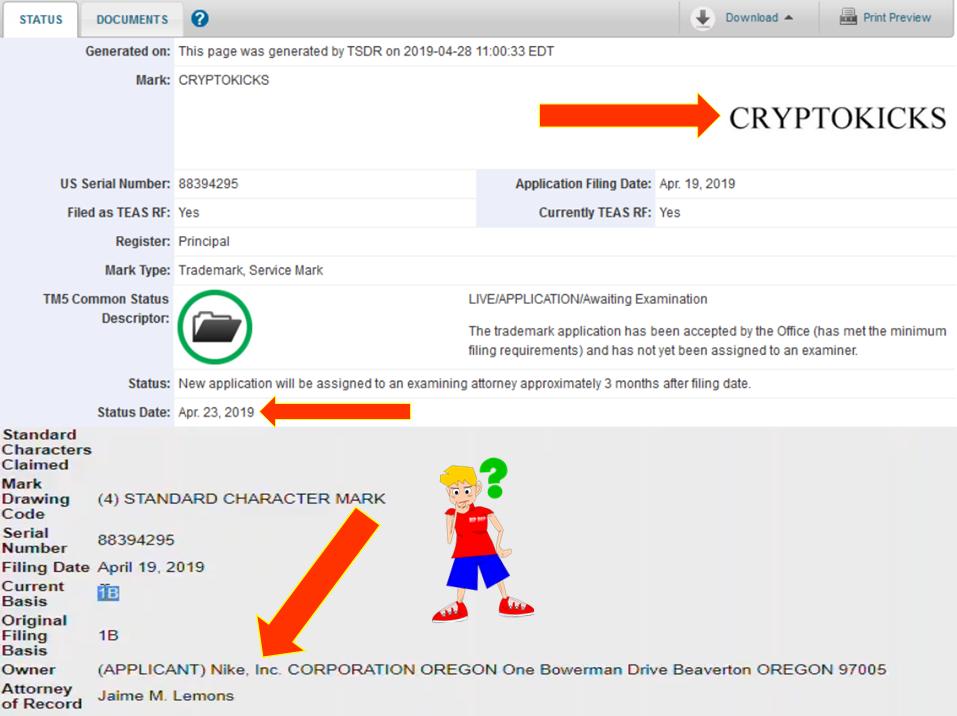957x716 pixels.
Task: Click the status line about examining attorney
Action: (x=464, y=383)
